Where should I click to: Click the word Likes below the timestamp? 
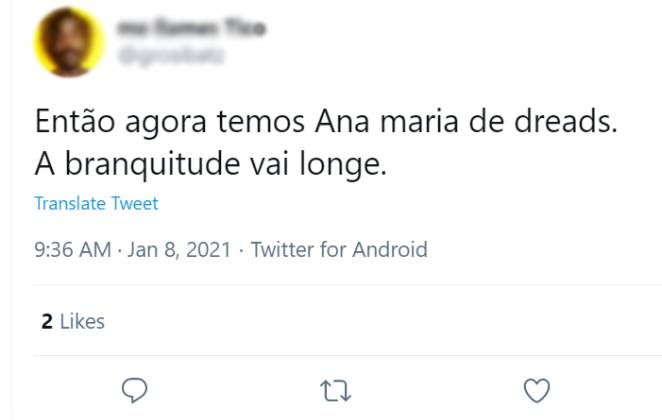(x=82, y=321)
